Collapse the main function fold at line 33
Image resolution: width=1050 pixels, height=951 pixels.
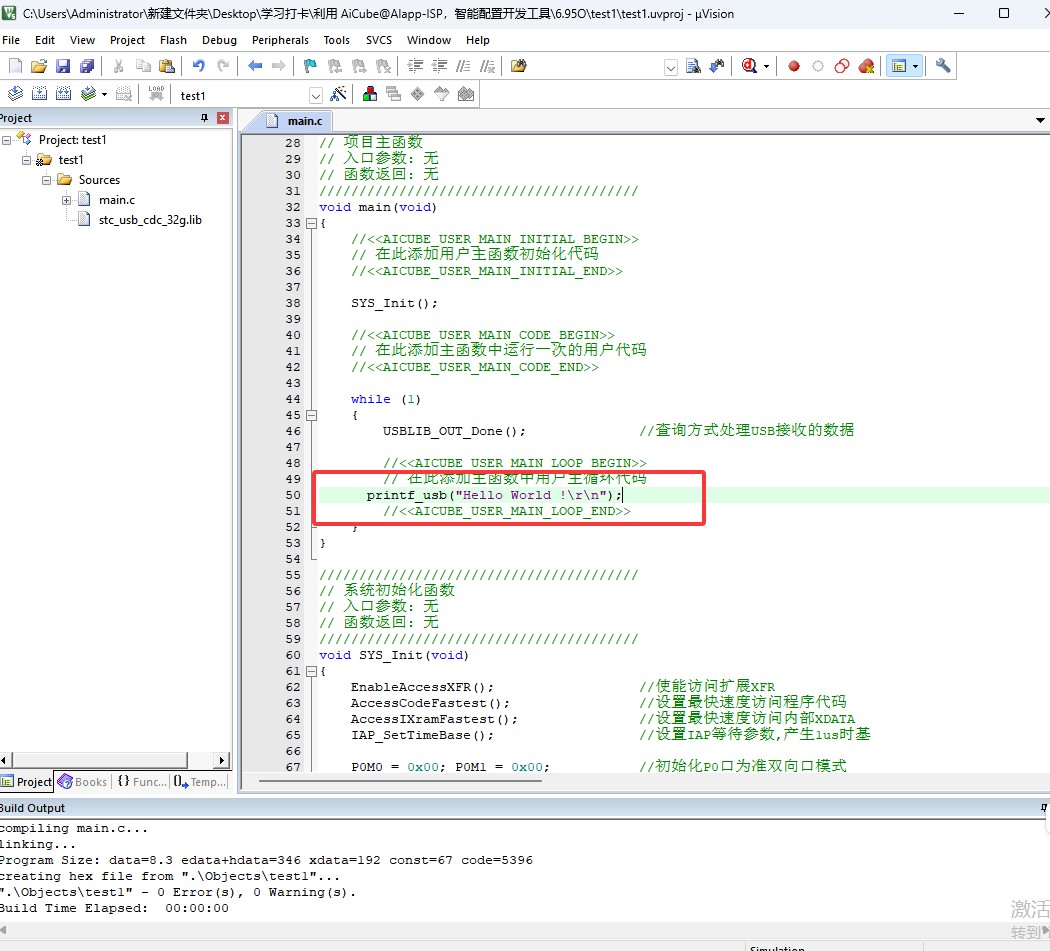click(311, 223)
